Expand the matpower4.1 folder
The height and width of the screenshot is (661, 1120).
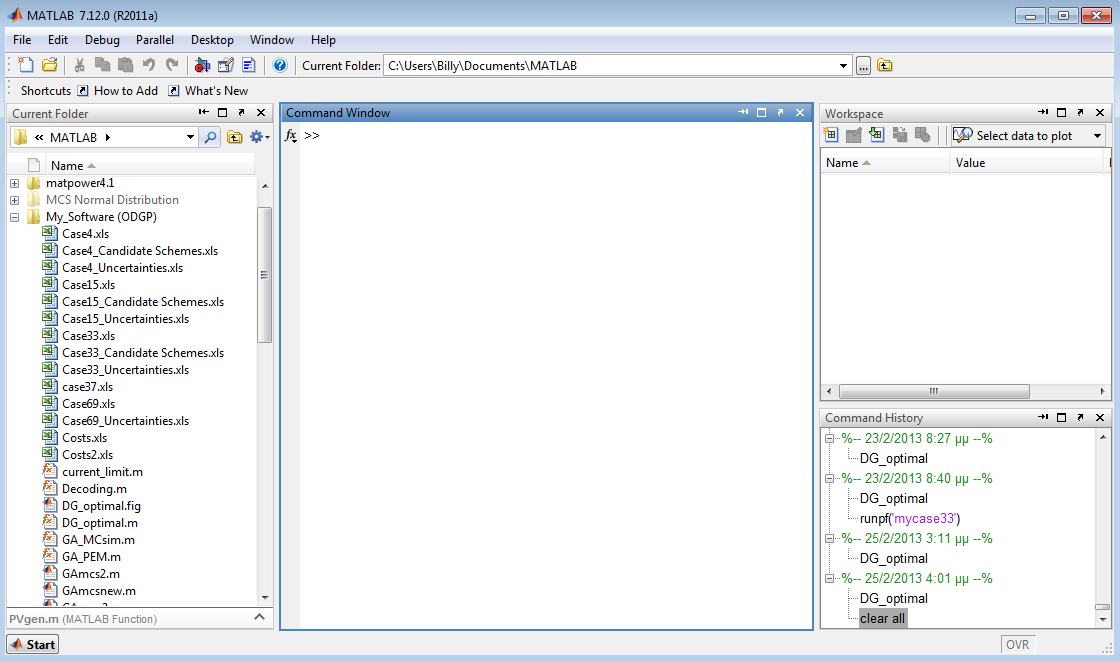pos(14,184)
